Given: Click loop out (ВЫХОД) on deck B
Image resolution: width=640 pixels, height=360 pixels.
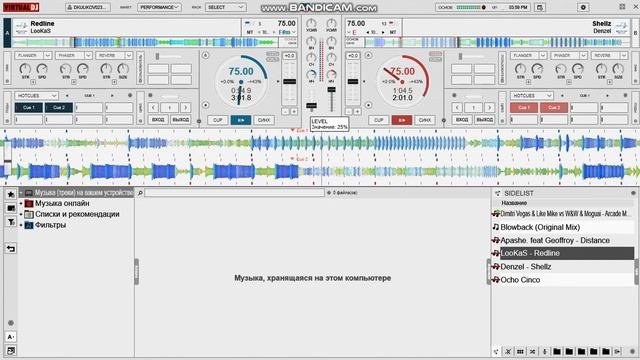Looking at the screenshot, I should tap(484, 120).
